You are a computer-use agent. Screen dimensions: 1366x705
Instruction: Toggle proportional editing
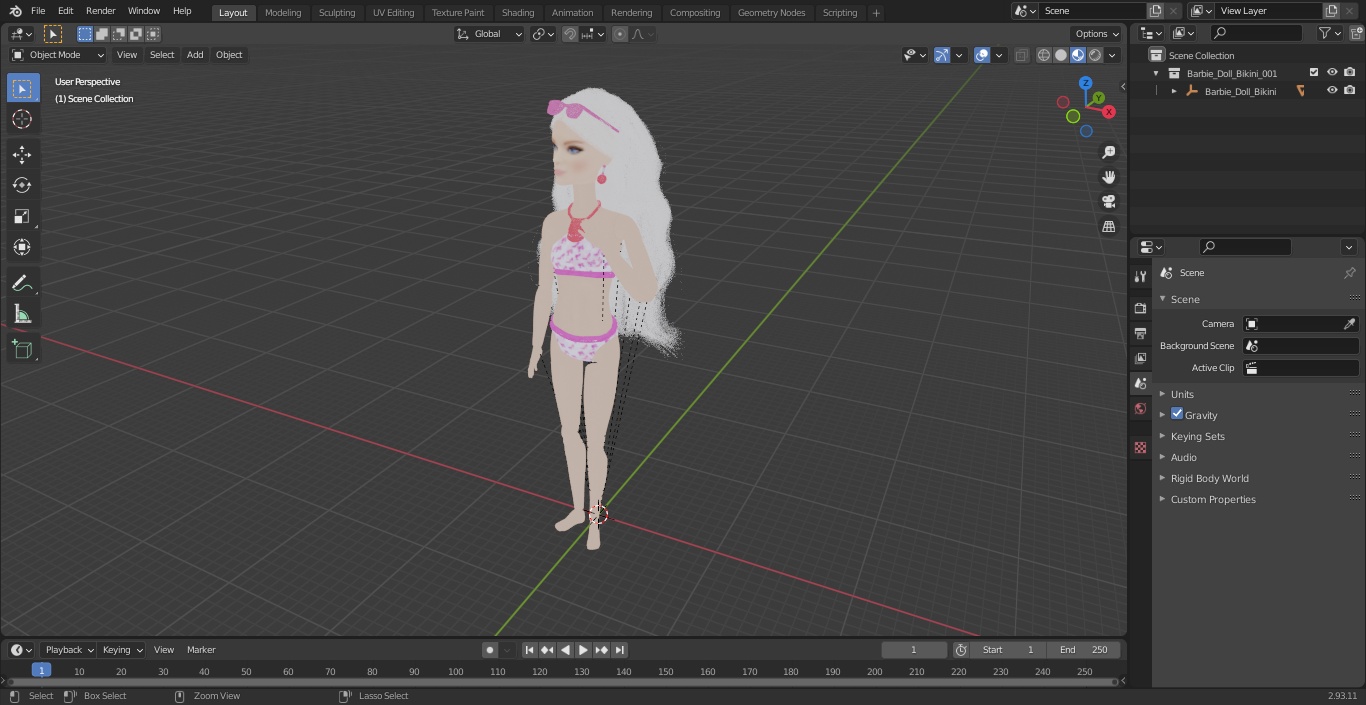click(620, 34)
